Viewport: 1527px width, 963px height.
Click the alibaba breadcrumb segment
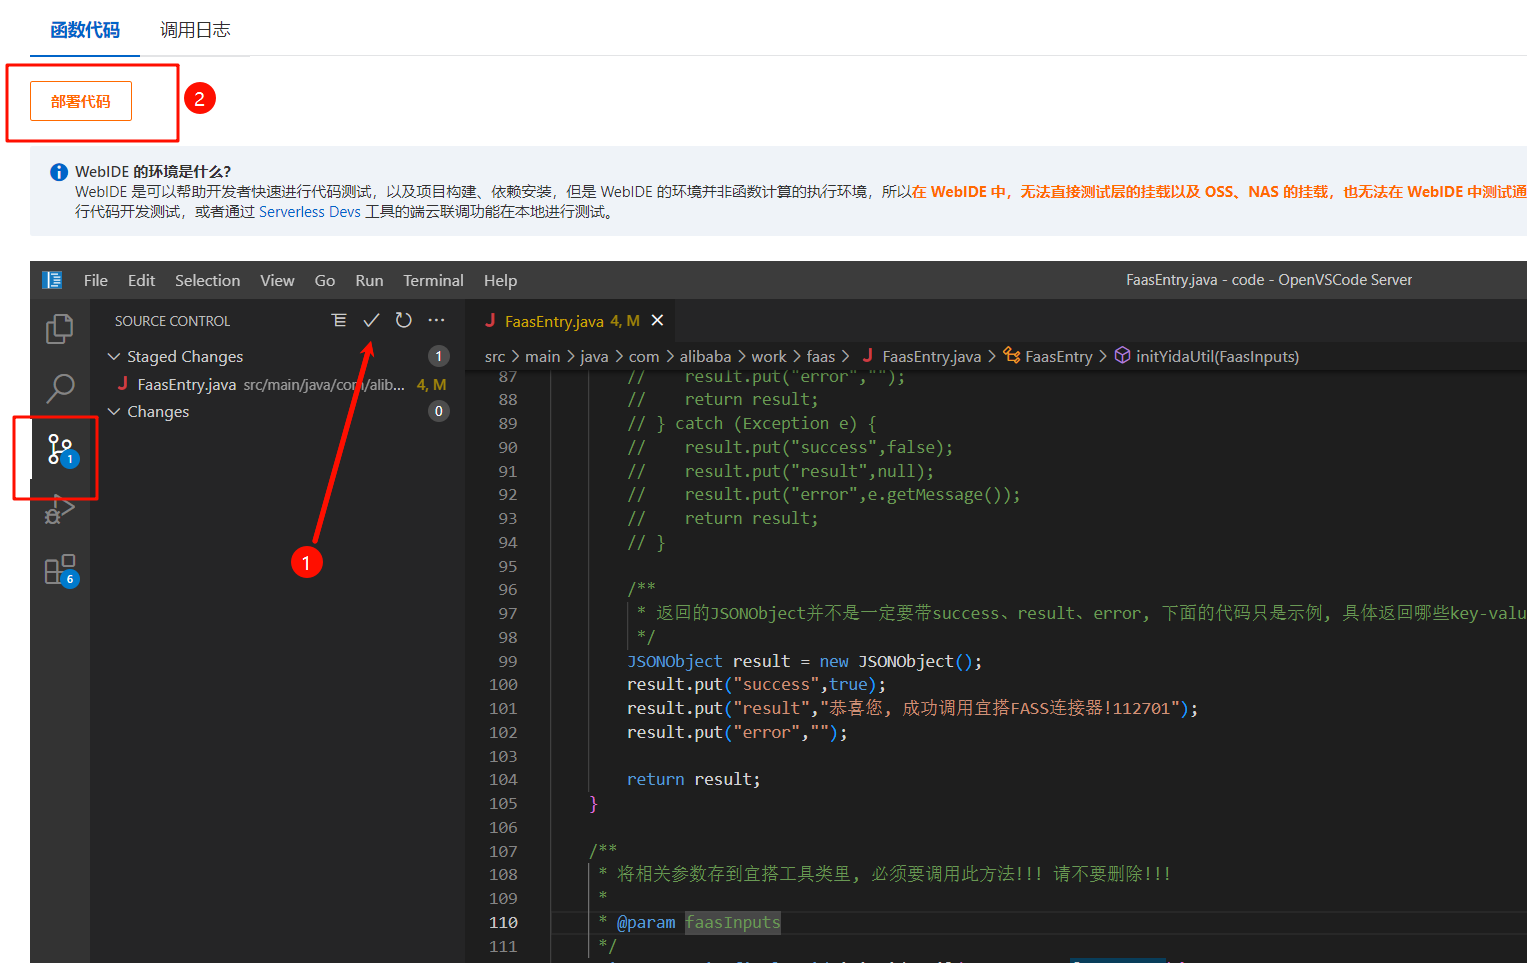pyautogui.click(x=705, y=356)
